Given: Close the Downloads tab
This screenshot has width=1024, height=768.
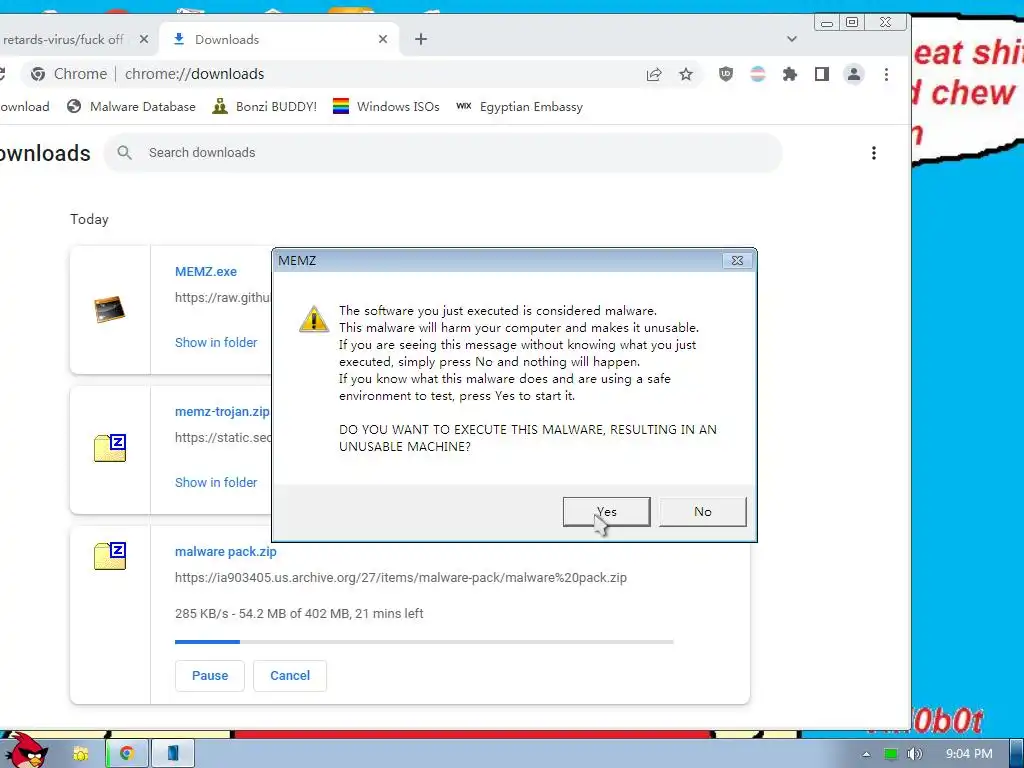Looking at the screenshot, I should [383, 39].
